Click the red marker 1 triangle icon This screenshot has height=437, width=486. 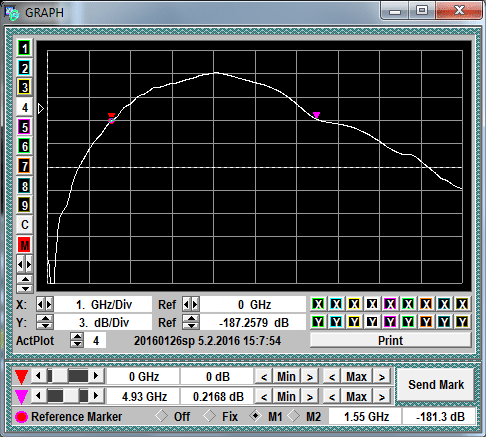tap(21, 377)
